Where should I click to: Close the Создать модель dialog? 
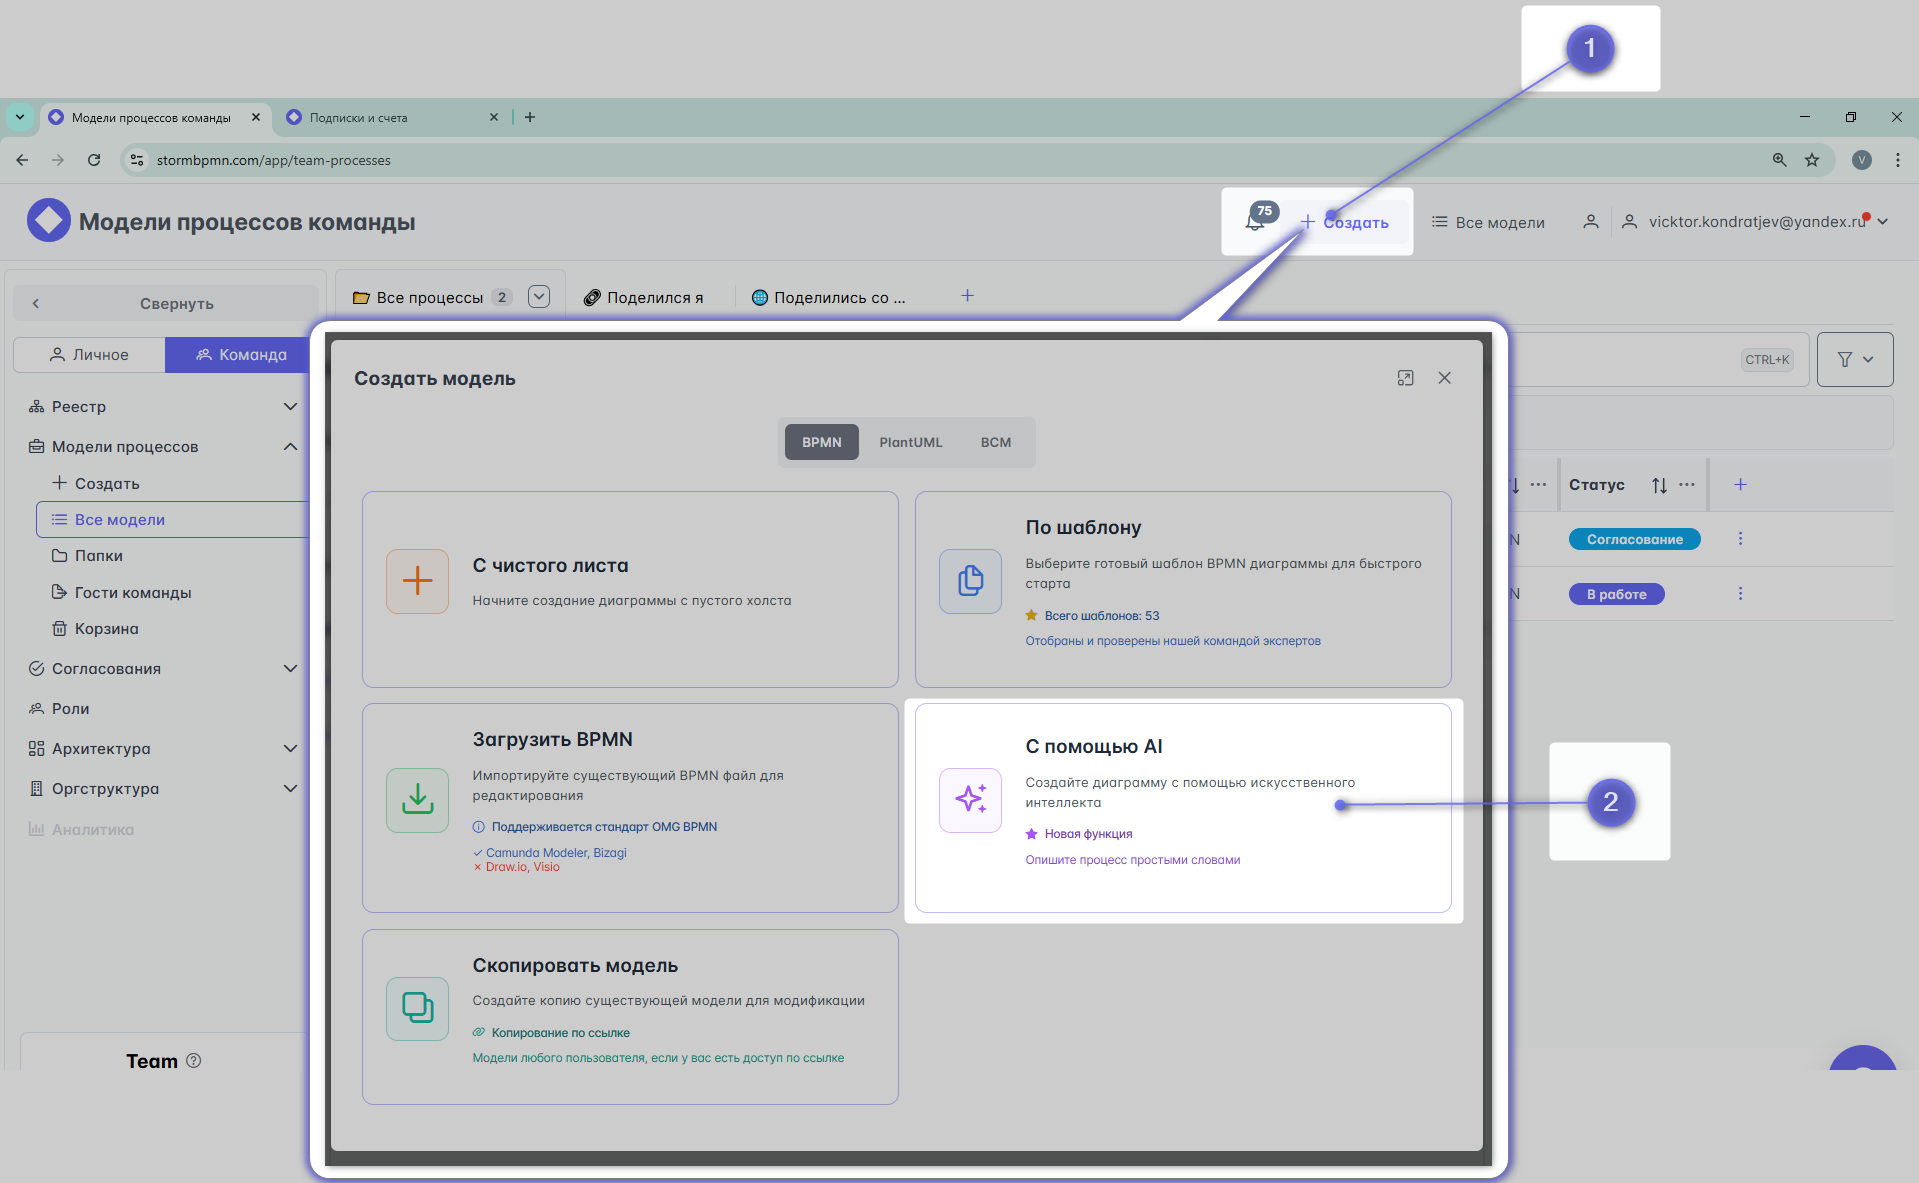1444,378
